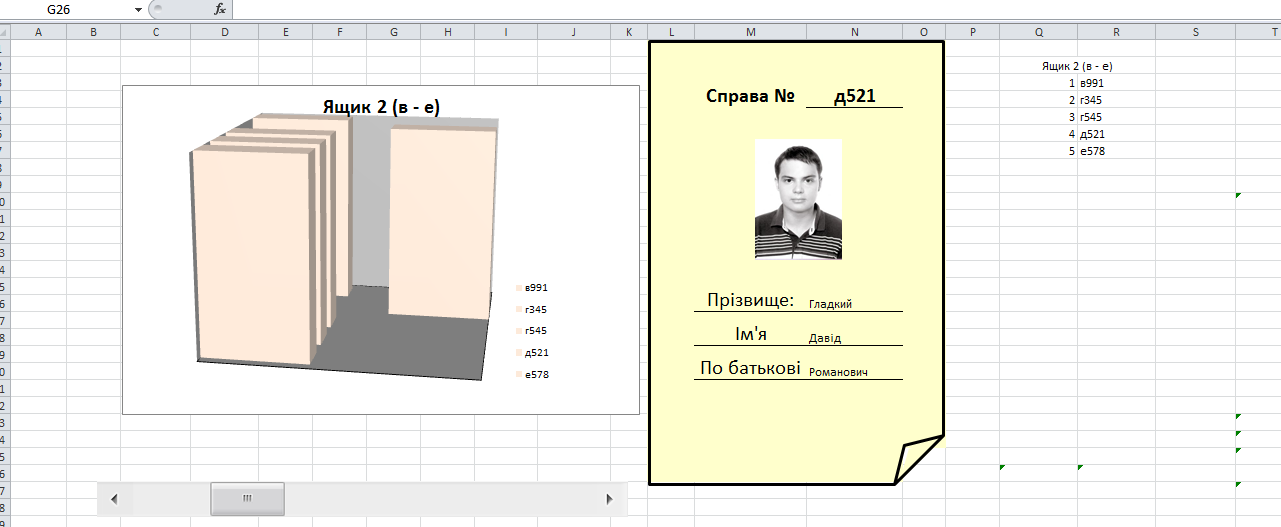Click the person's photo on the yellow card
This screenshot has width=1281, height=527.
pyautogui.click(x=798, y=200)
